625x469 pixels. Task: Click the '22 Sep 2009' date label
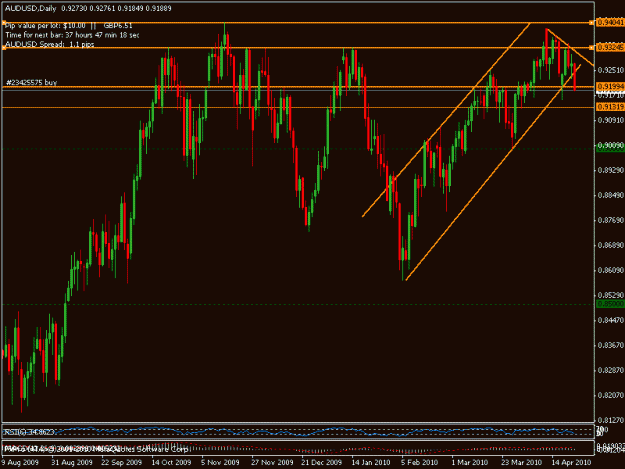click(x=122, y=463)
